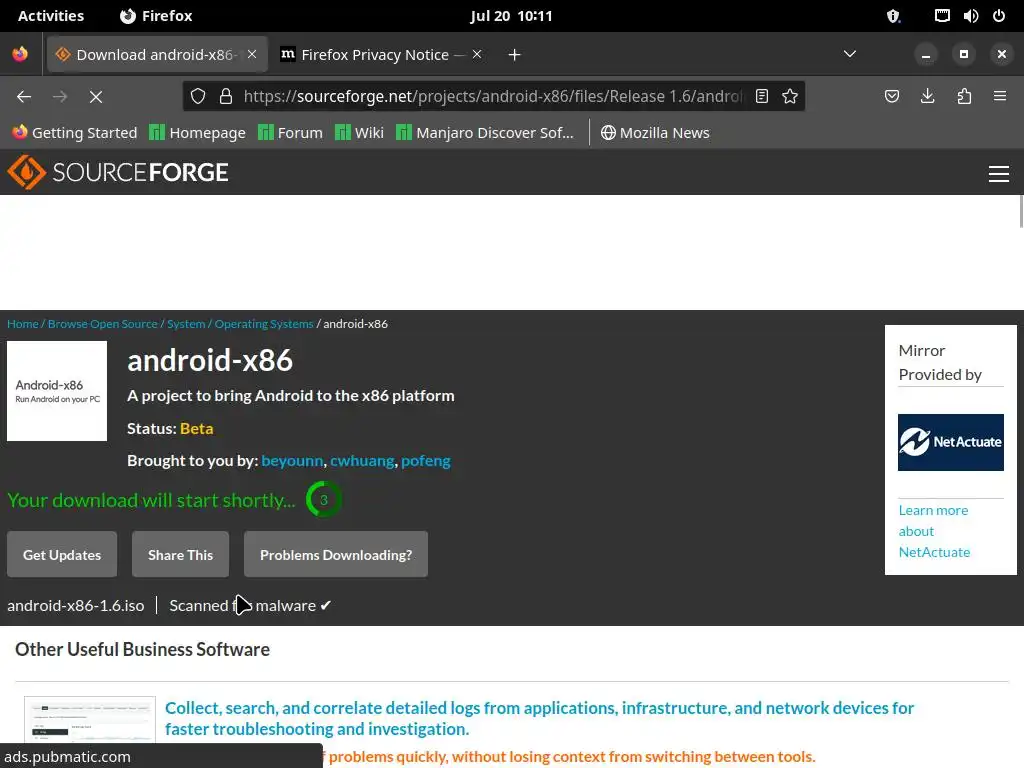Open cwhuang's profile link
The image size is (1024, 768).
(362, 461)
